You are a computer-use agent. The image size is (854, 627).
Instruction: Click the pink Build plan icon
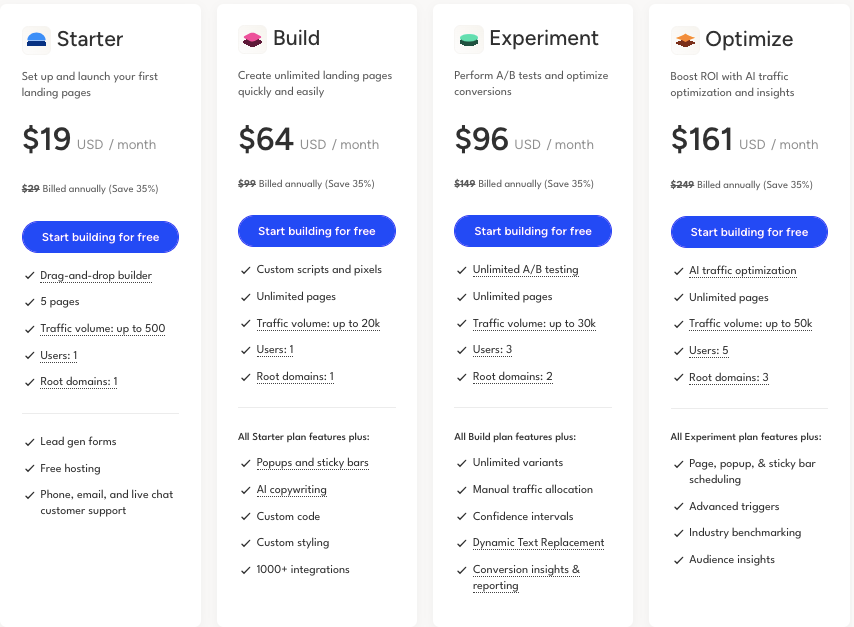253,39
